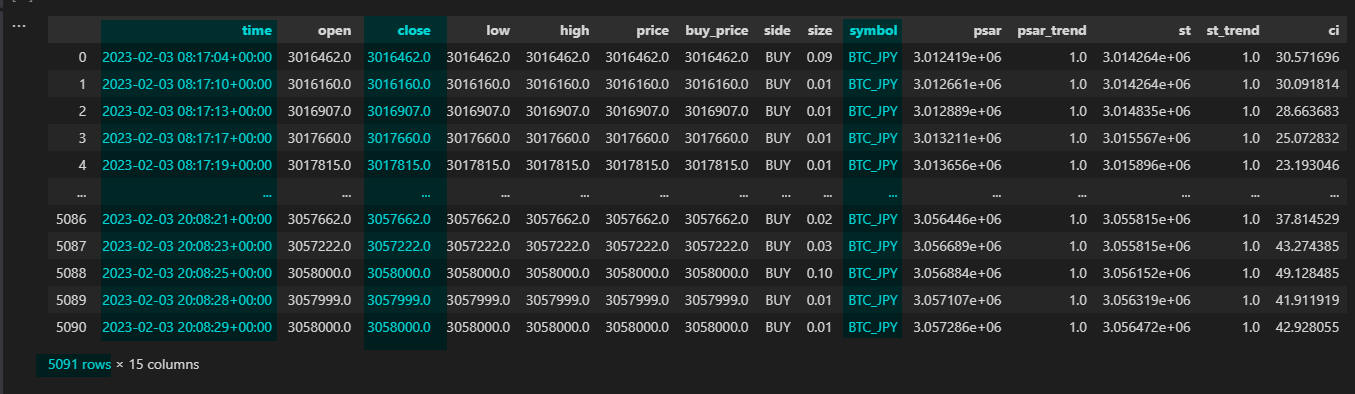Select the 'symbol' column header

[x=873, y=31]
